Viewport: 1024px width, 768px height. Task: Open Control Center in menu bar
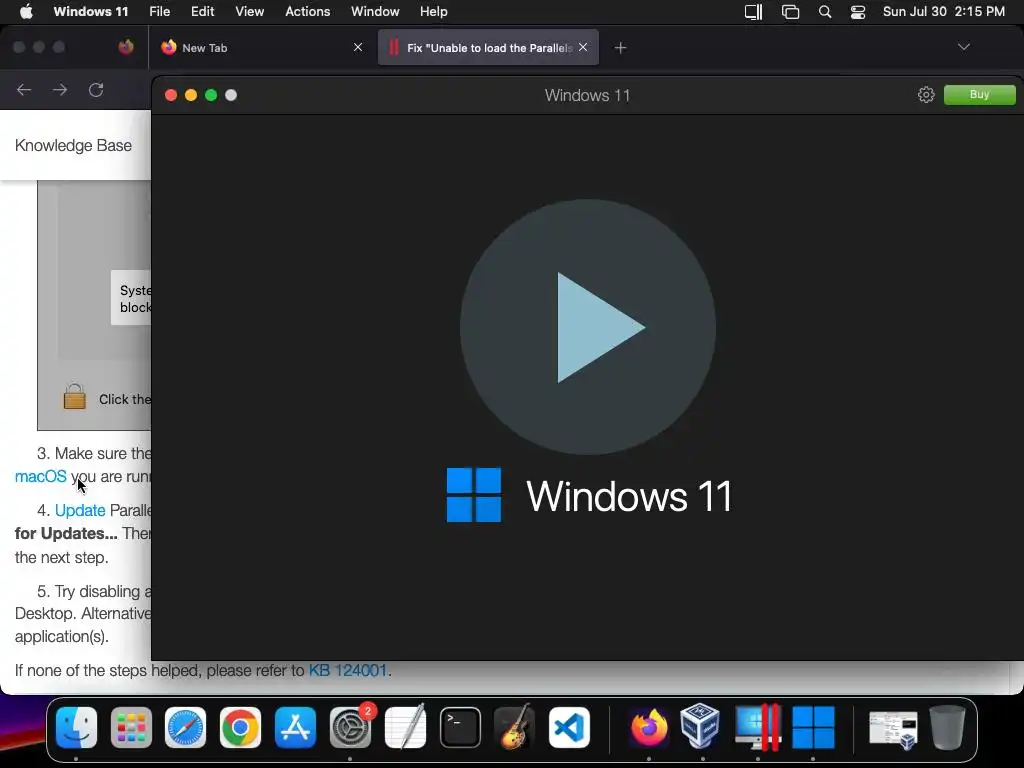pos(857,12)
